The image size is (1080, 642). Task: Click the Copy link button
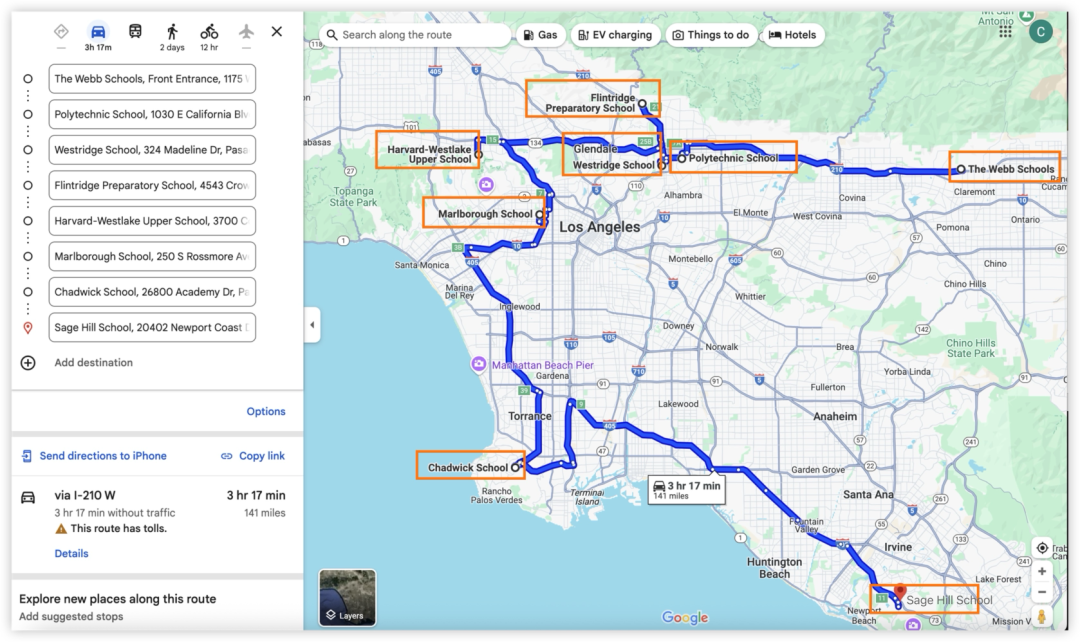point(253,456)
